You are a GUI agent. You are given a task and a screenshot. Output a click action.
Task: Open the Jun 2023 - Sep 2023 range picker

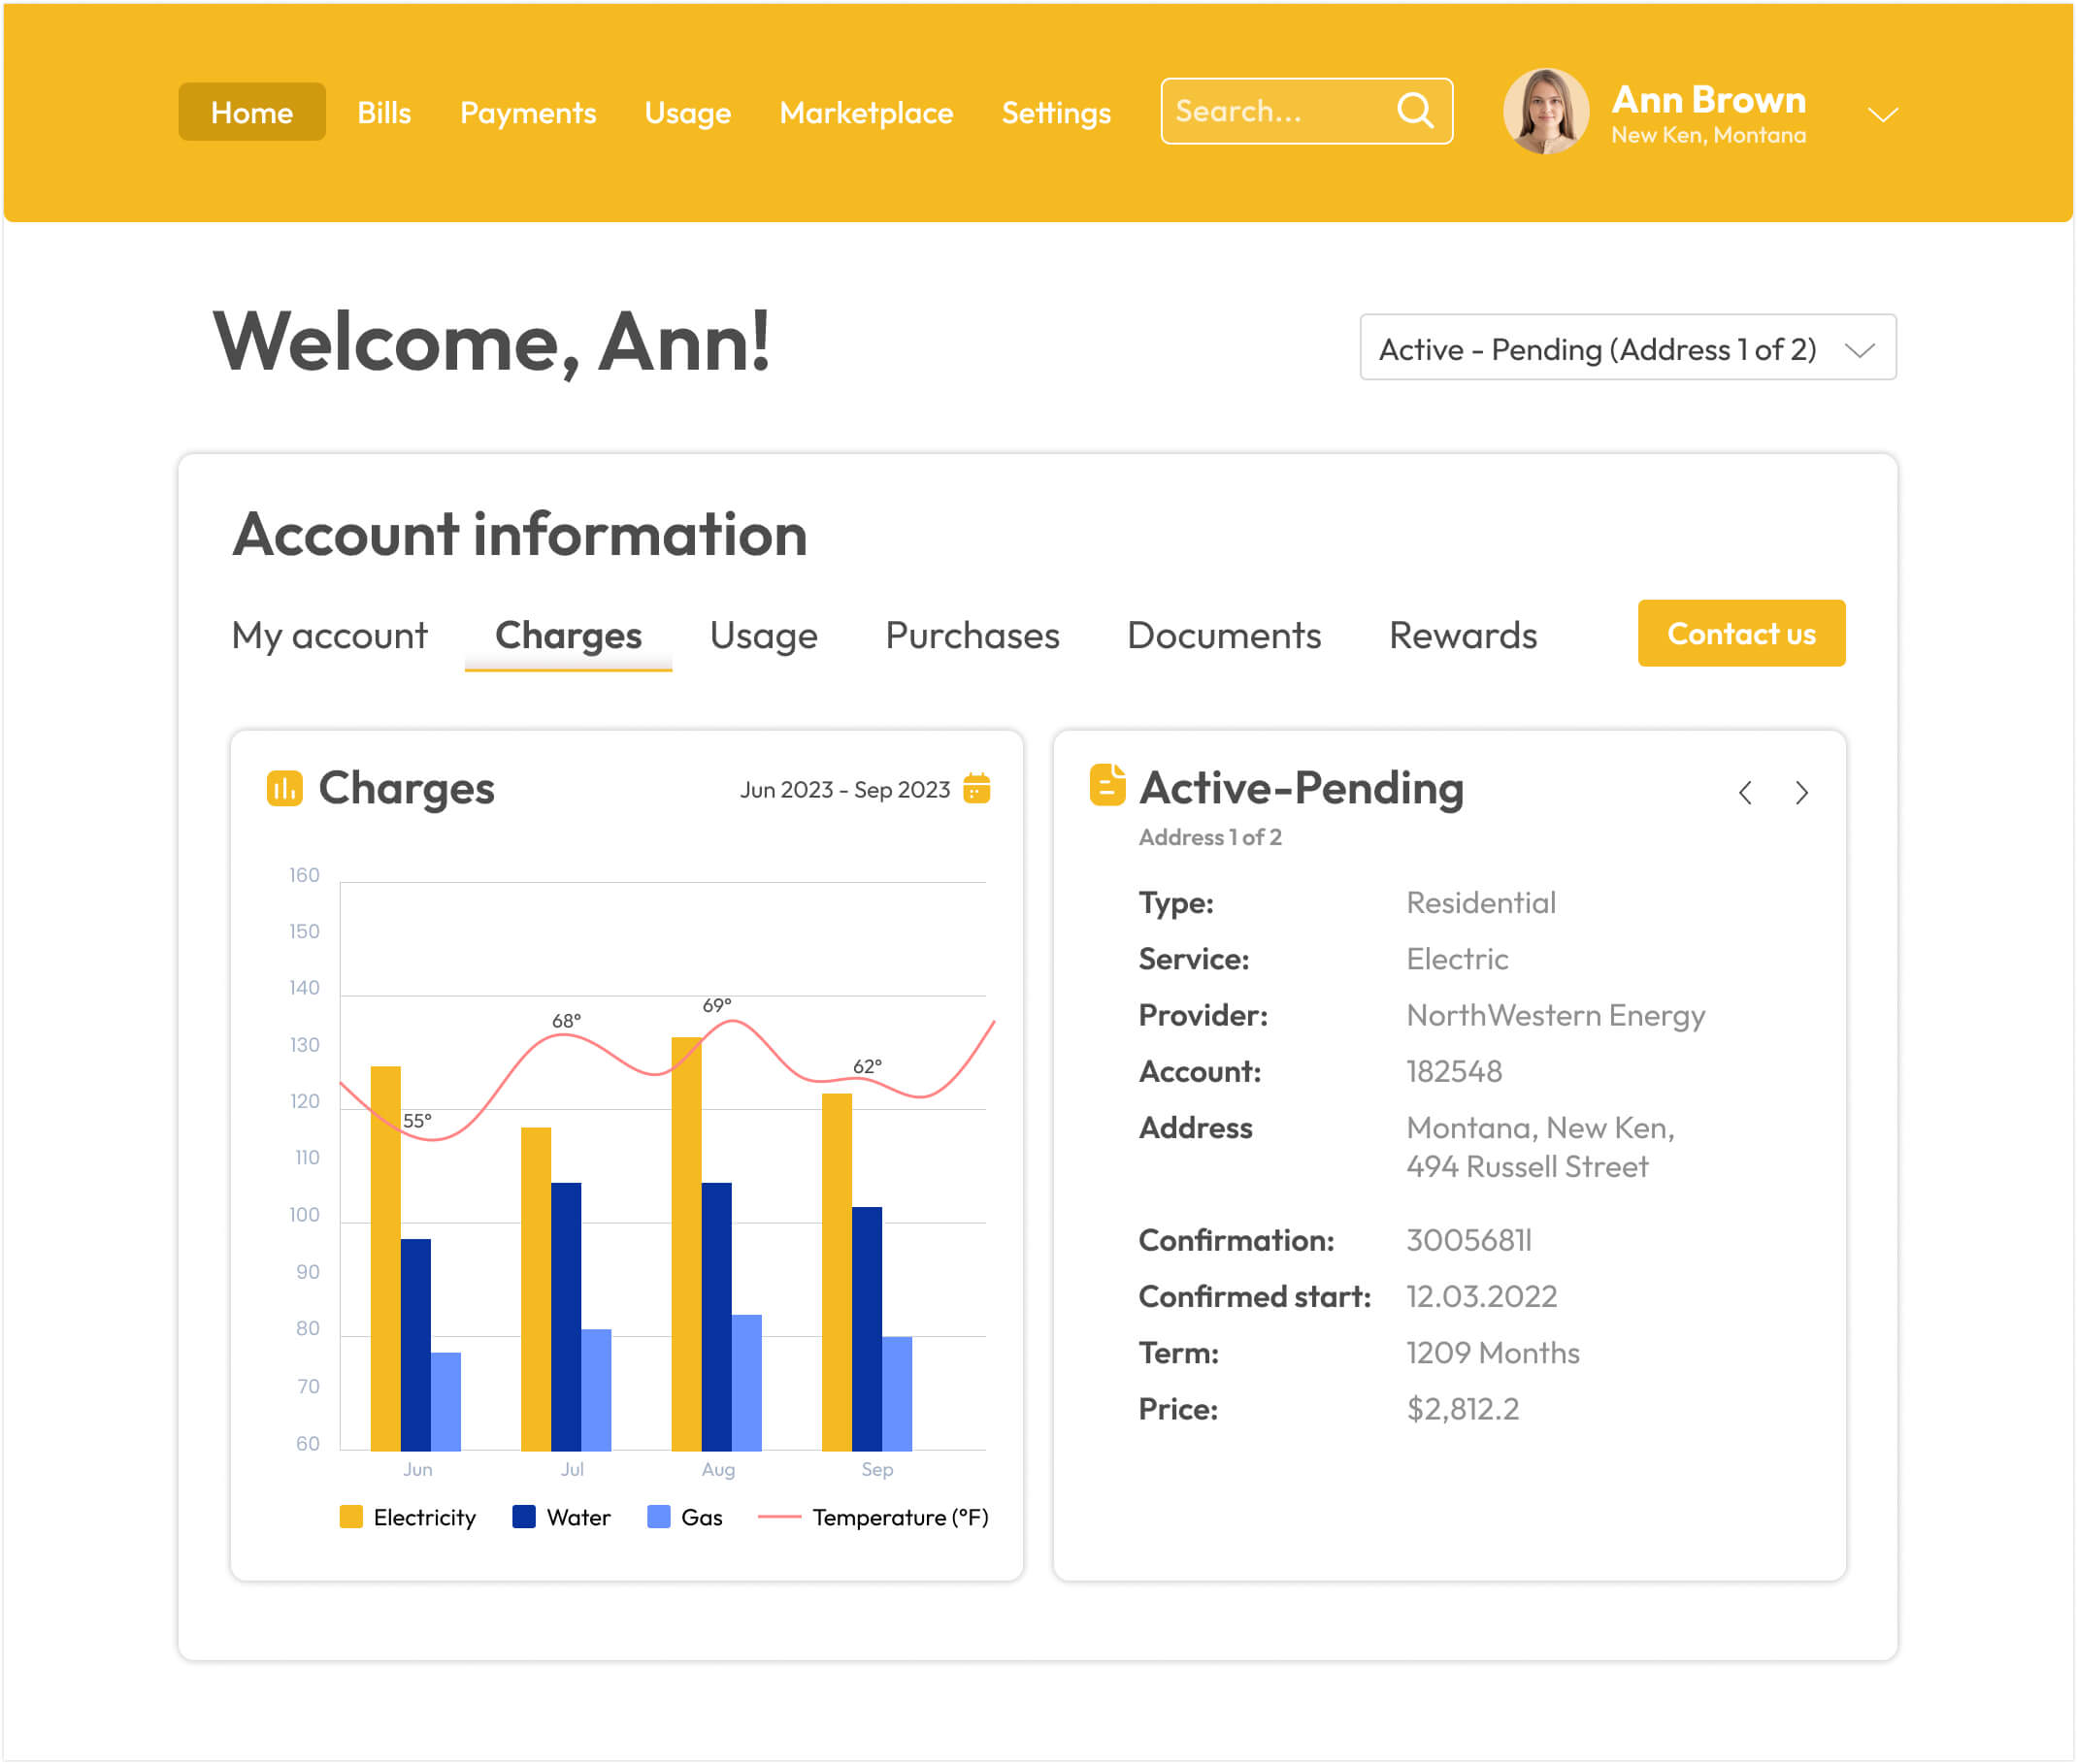coord(844,790)
